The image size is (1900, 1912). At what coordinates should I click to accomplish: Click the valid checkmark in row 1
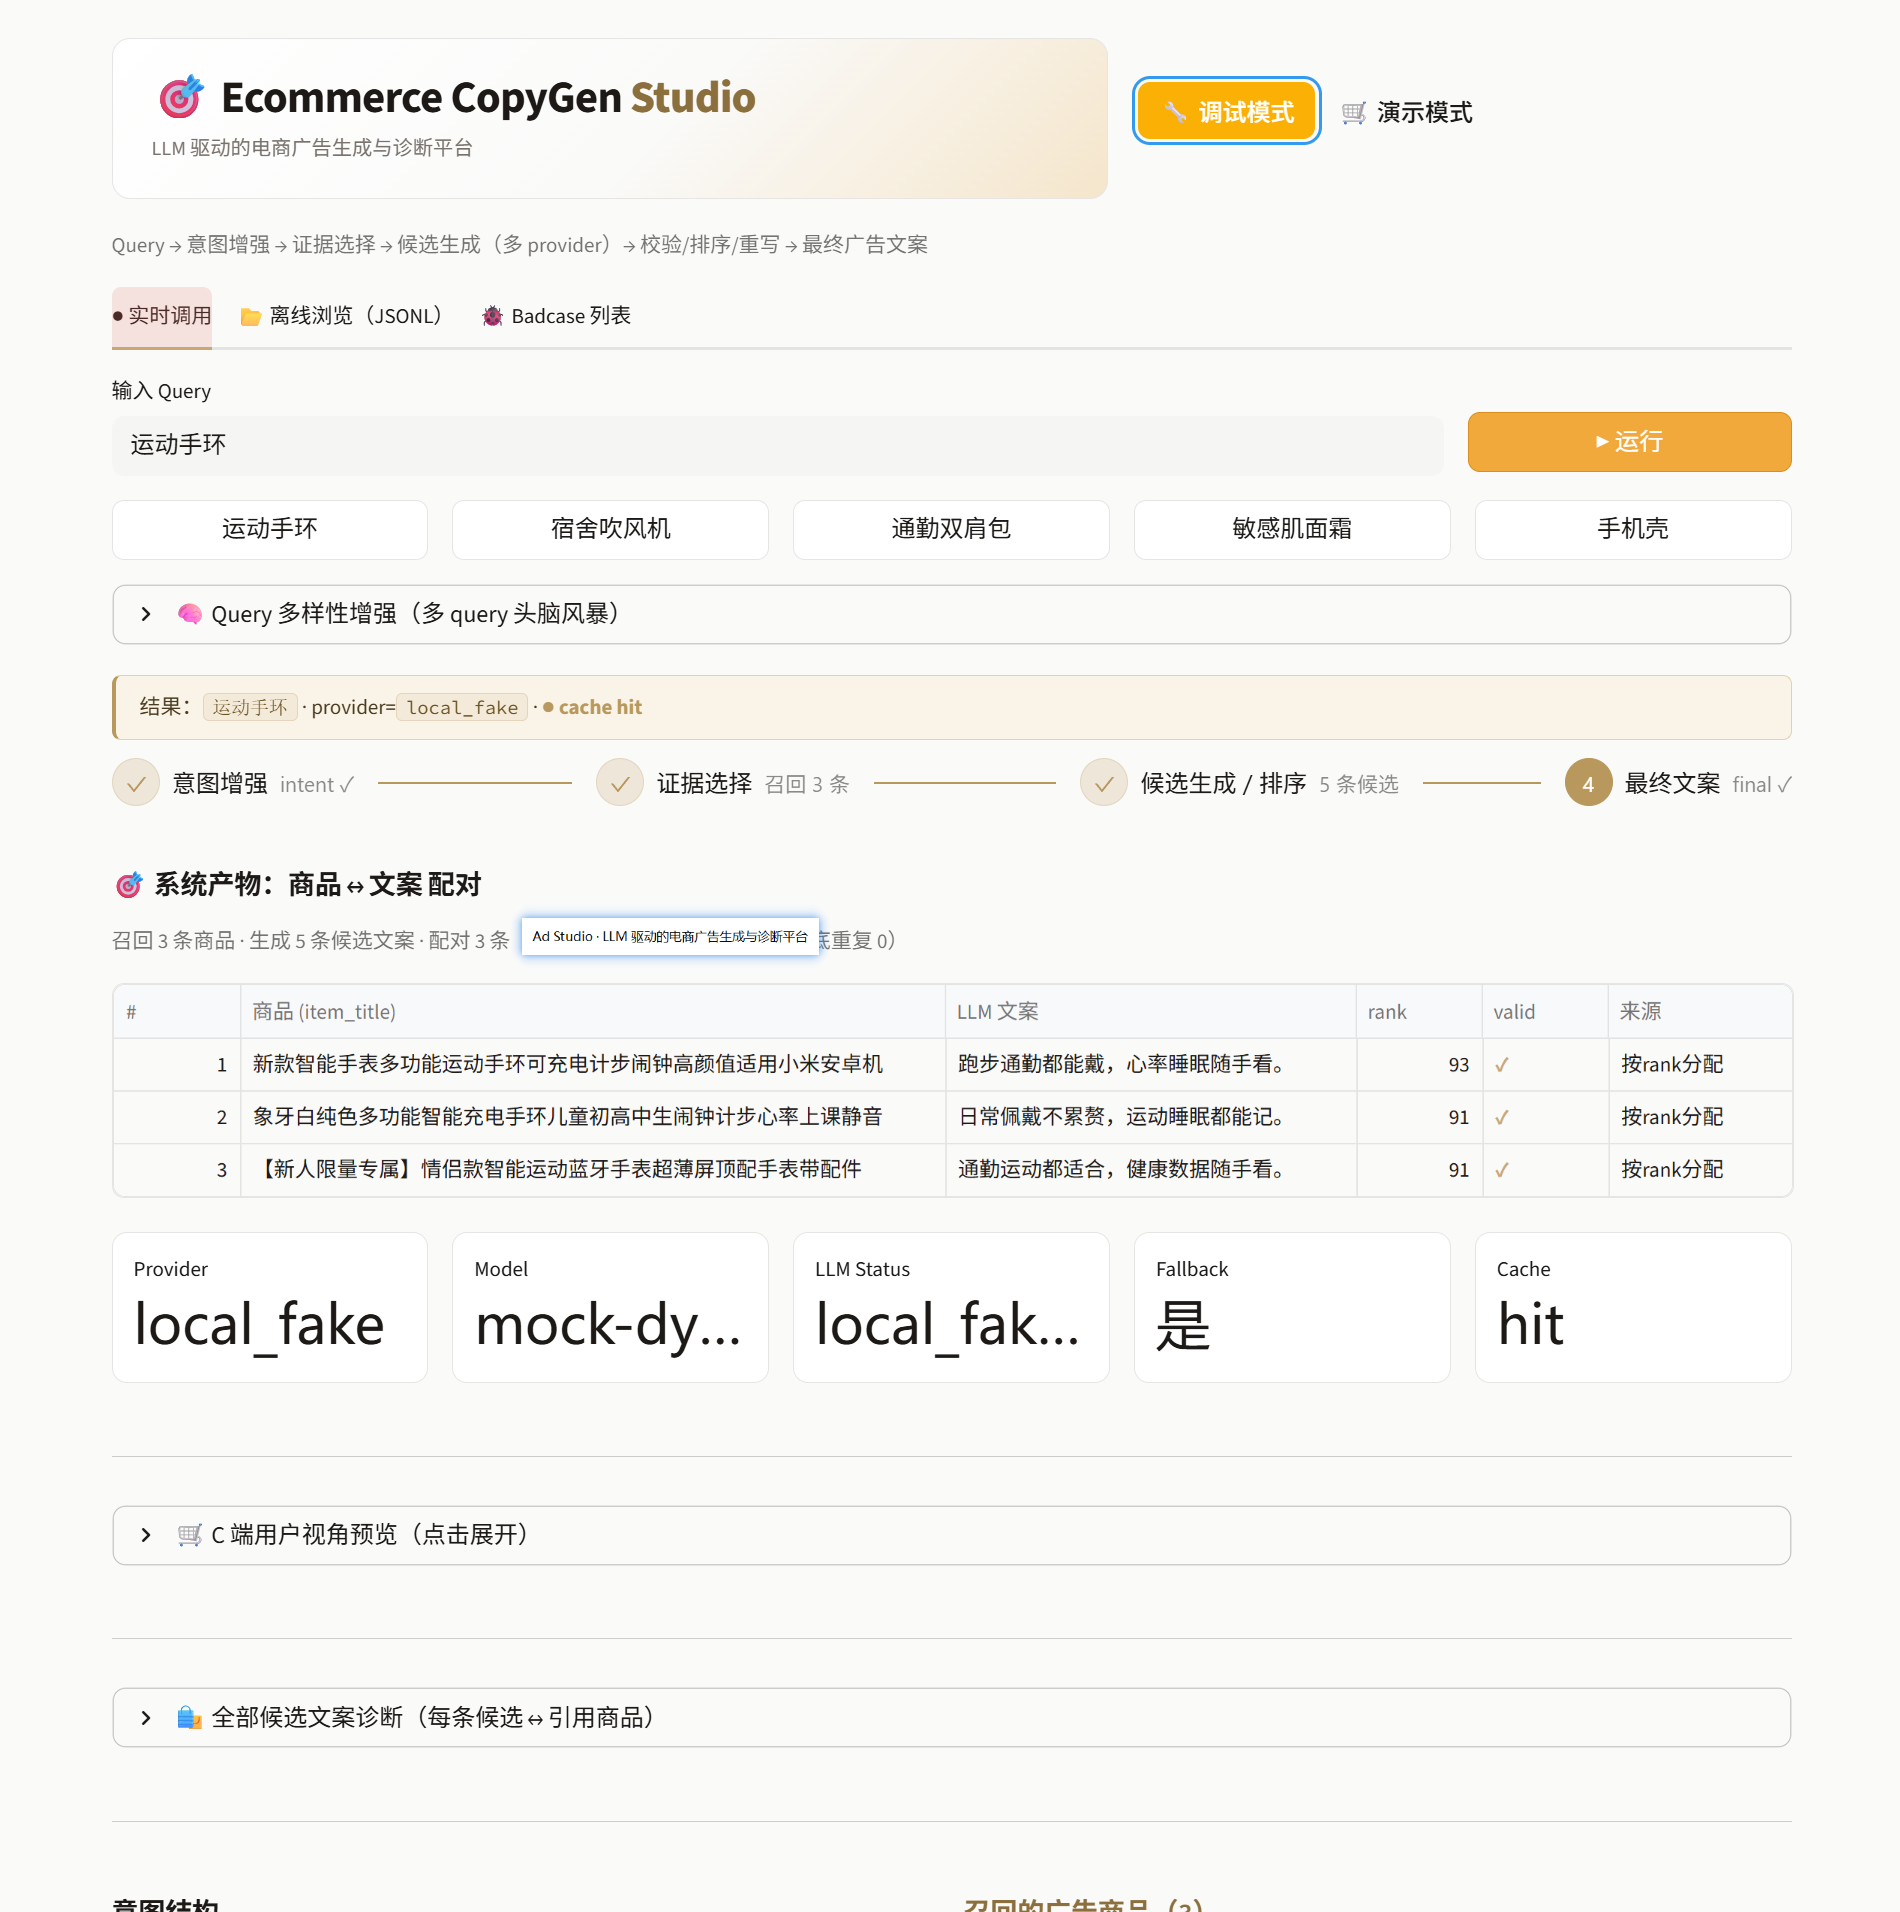pyautogui.click(x=1502, y=1065)
